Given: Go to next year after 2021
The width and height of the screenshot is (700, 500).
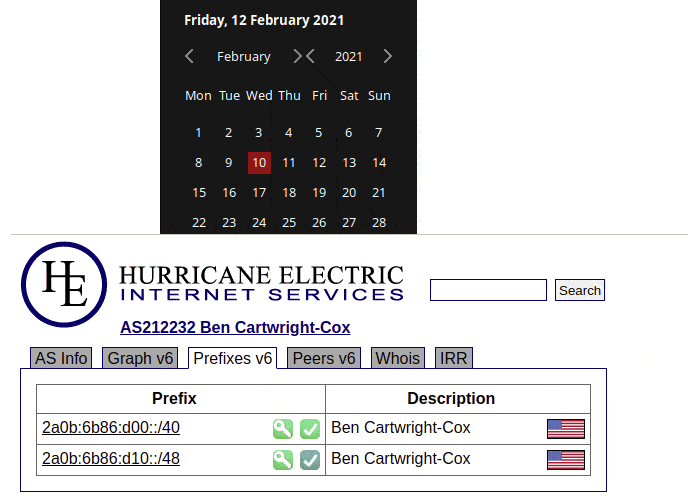Looking at the screenshot, I should [x=388, y=56].
